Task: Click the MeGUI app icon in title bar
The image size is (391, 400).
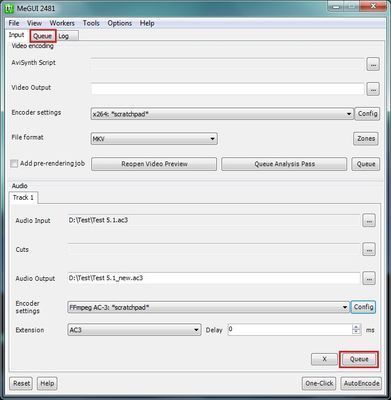Action: tap(9, 8)
